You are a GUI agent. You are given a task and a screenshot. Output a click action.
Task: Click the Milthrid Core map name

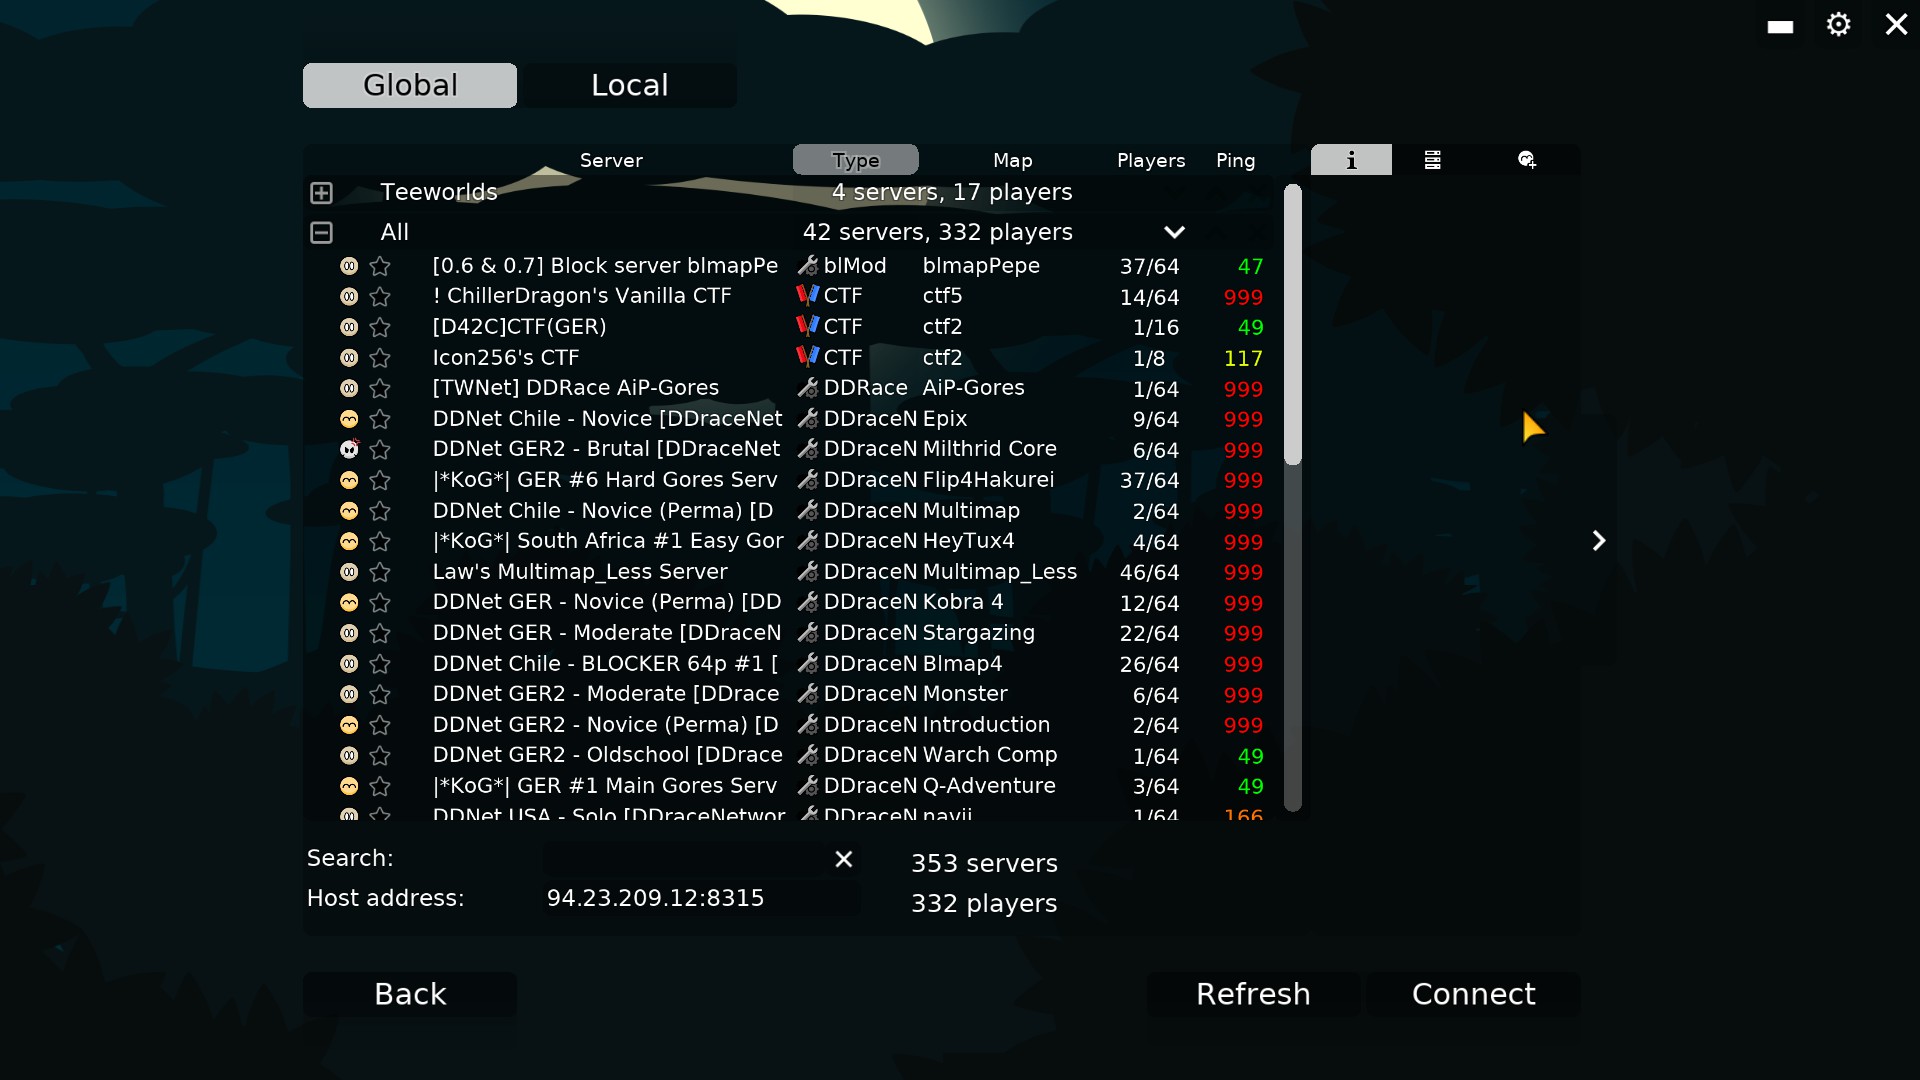coord(990,449)
